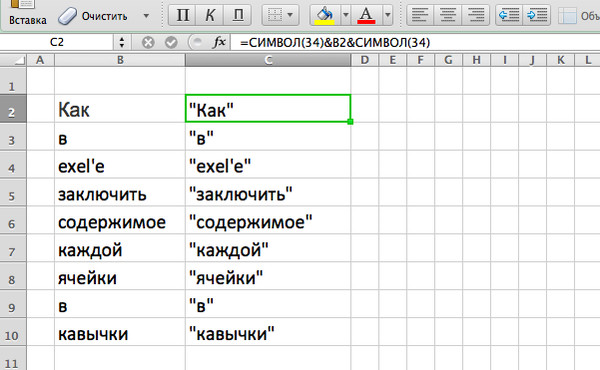Viewport: 600px width, 370px height.
Task: Click the cell with unquoted ячейки
Action: pyautogui.click(x=120, y=276)
